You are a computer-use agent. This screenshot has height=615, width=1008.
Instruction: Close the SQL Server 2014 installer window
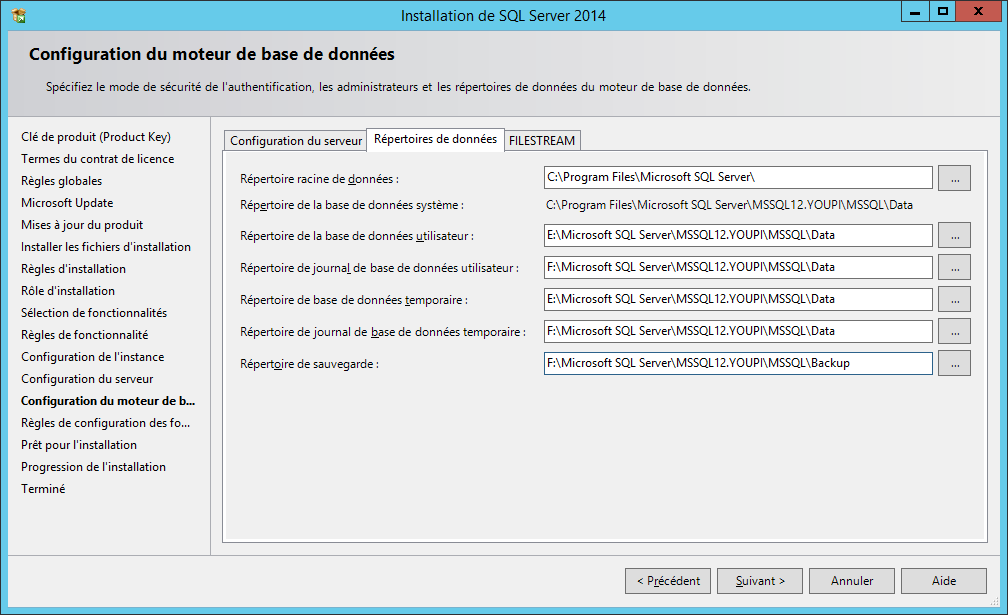pyautogui.click(x=978, y=12)
